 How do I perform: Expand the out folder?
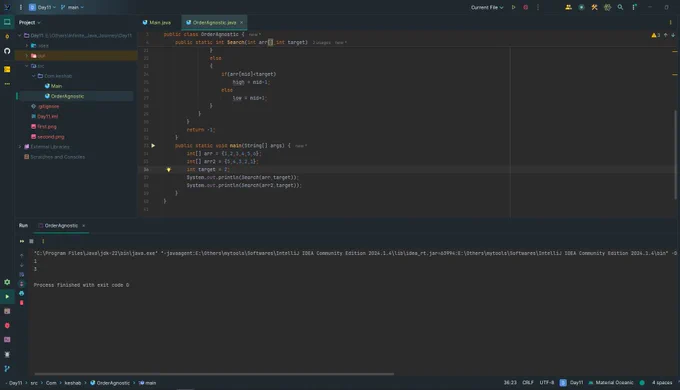point(27,56)
